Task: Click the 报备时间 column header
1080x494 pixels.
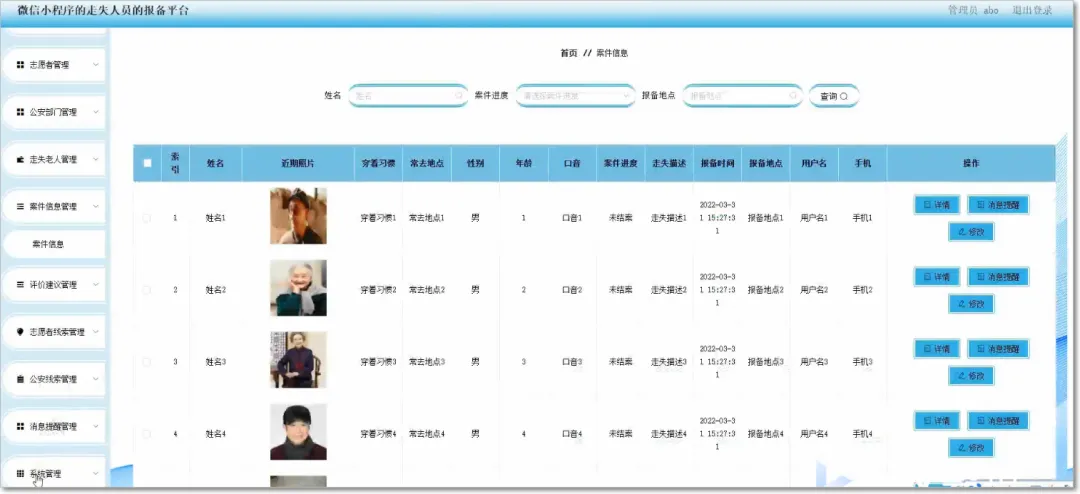Action: click(x=718, y=163)
